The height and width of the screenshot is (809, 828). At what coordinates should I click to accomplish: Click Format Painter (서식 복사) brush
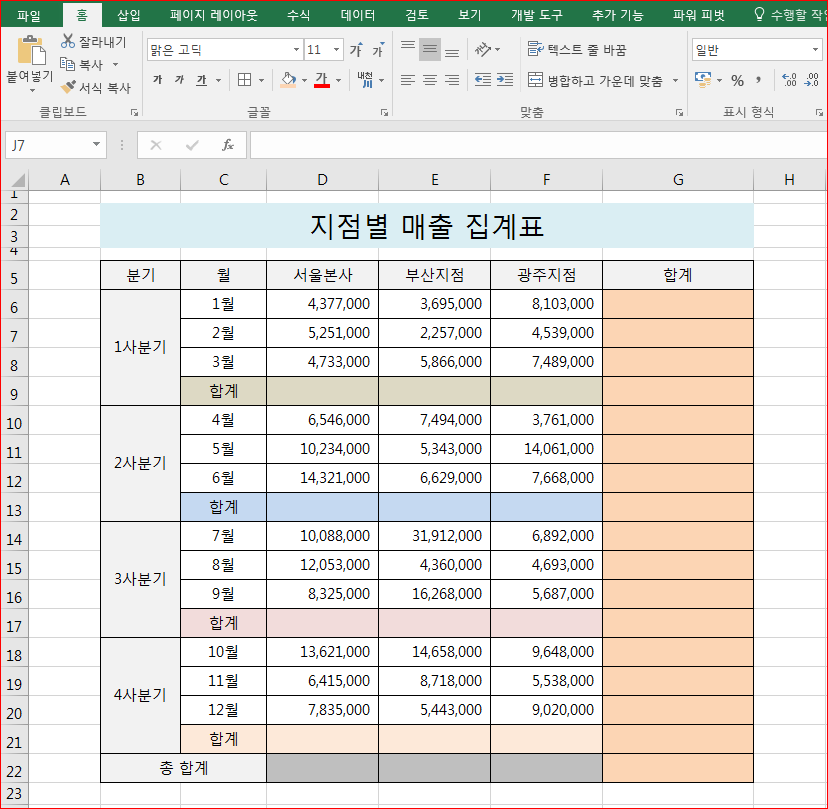pyautogui.click(x=69, y=87)
